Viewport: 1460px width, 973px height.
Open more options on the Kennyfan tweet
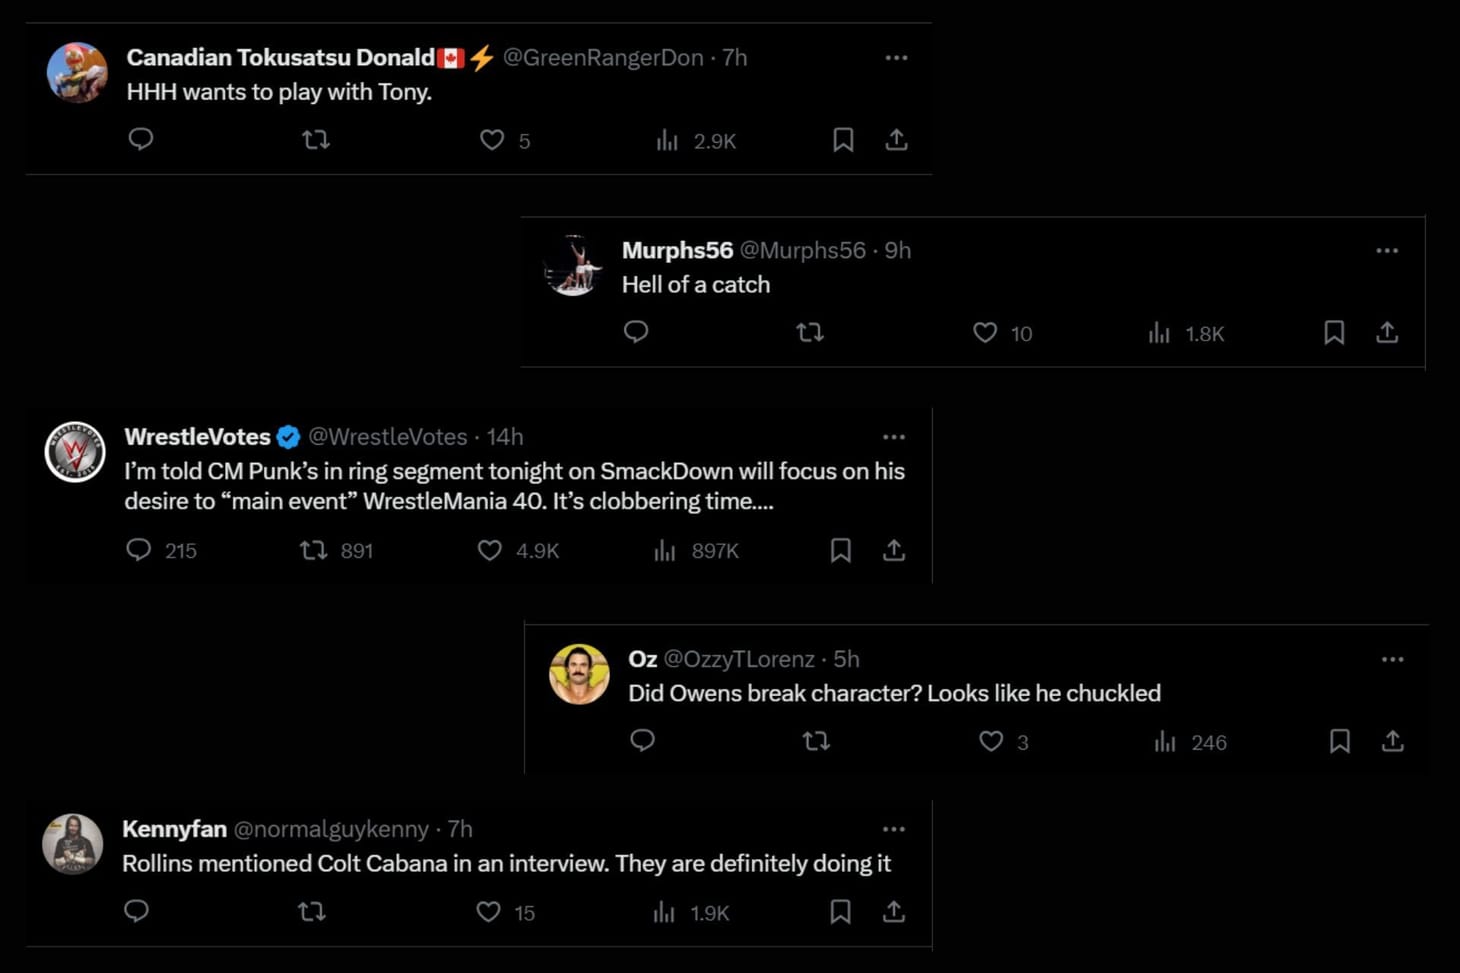[893, 829]
